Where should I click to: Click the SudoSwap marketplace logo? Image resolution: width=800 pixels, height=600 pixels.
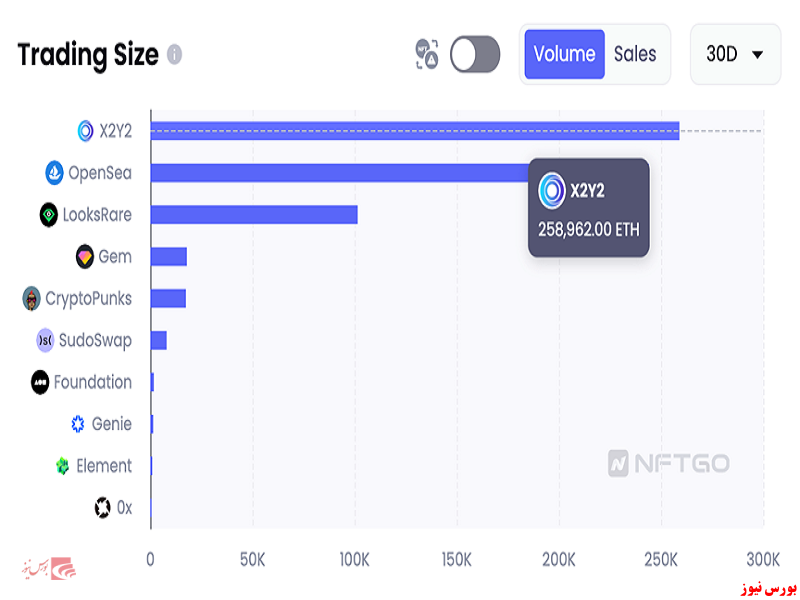click(x=45, y=340)
